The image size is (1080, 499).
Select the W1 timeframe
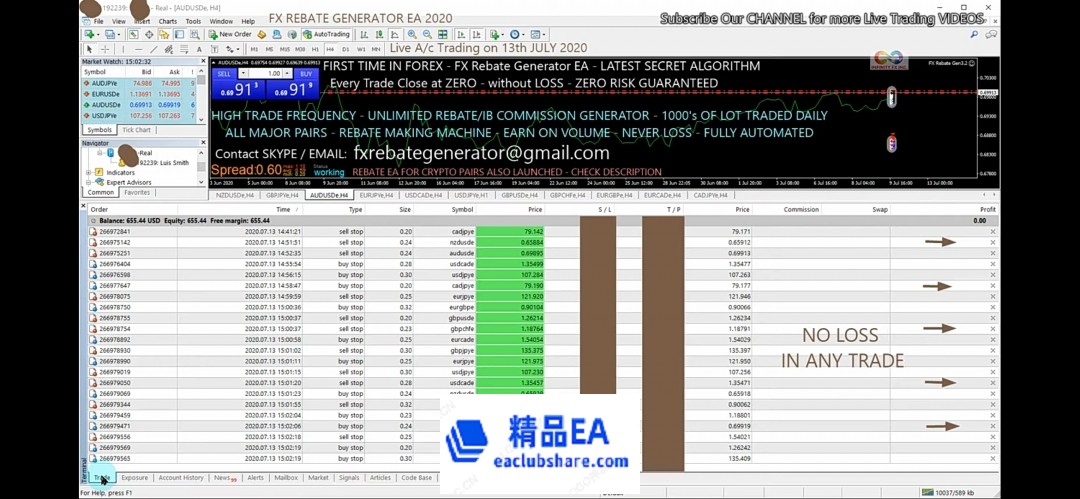[x=361, y=49]
